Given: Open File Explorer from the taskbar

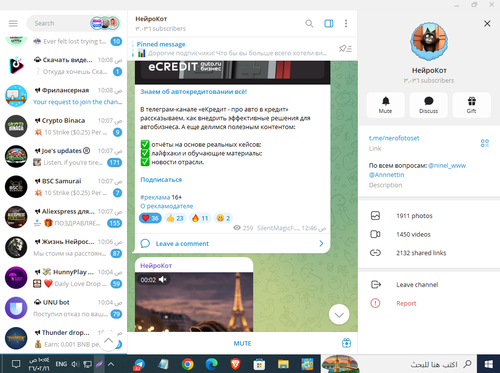Looking at the screenshot, I should coord(283,364).
